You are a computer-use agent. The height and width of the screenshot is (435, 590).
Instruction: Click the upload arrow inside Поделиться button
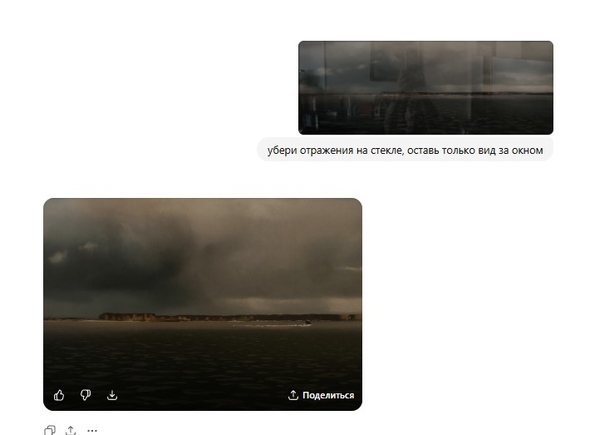click(293, 395)
